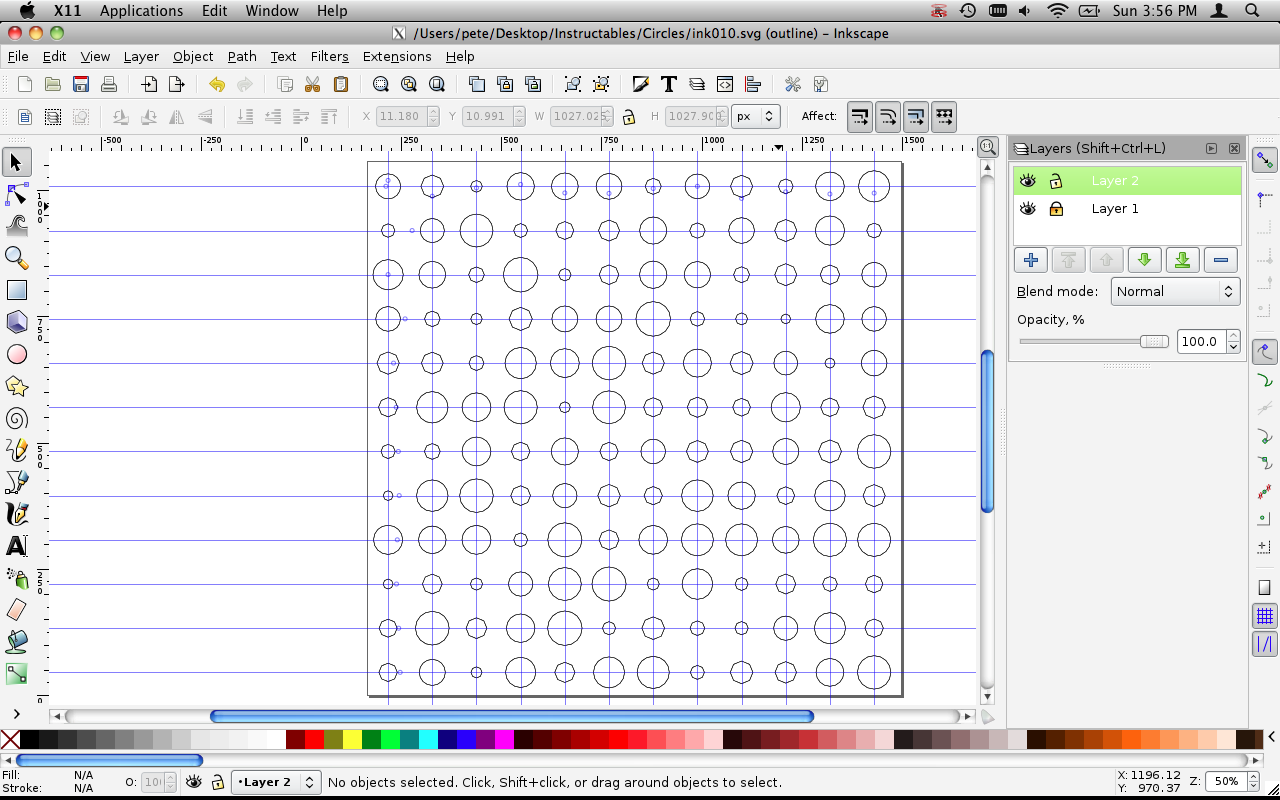This screenshot has height=800, width=1280.
Task: Select the Selector arrow tool
Action: click(16, 162)
